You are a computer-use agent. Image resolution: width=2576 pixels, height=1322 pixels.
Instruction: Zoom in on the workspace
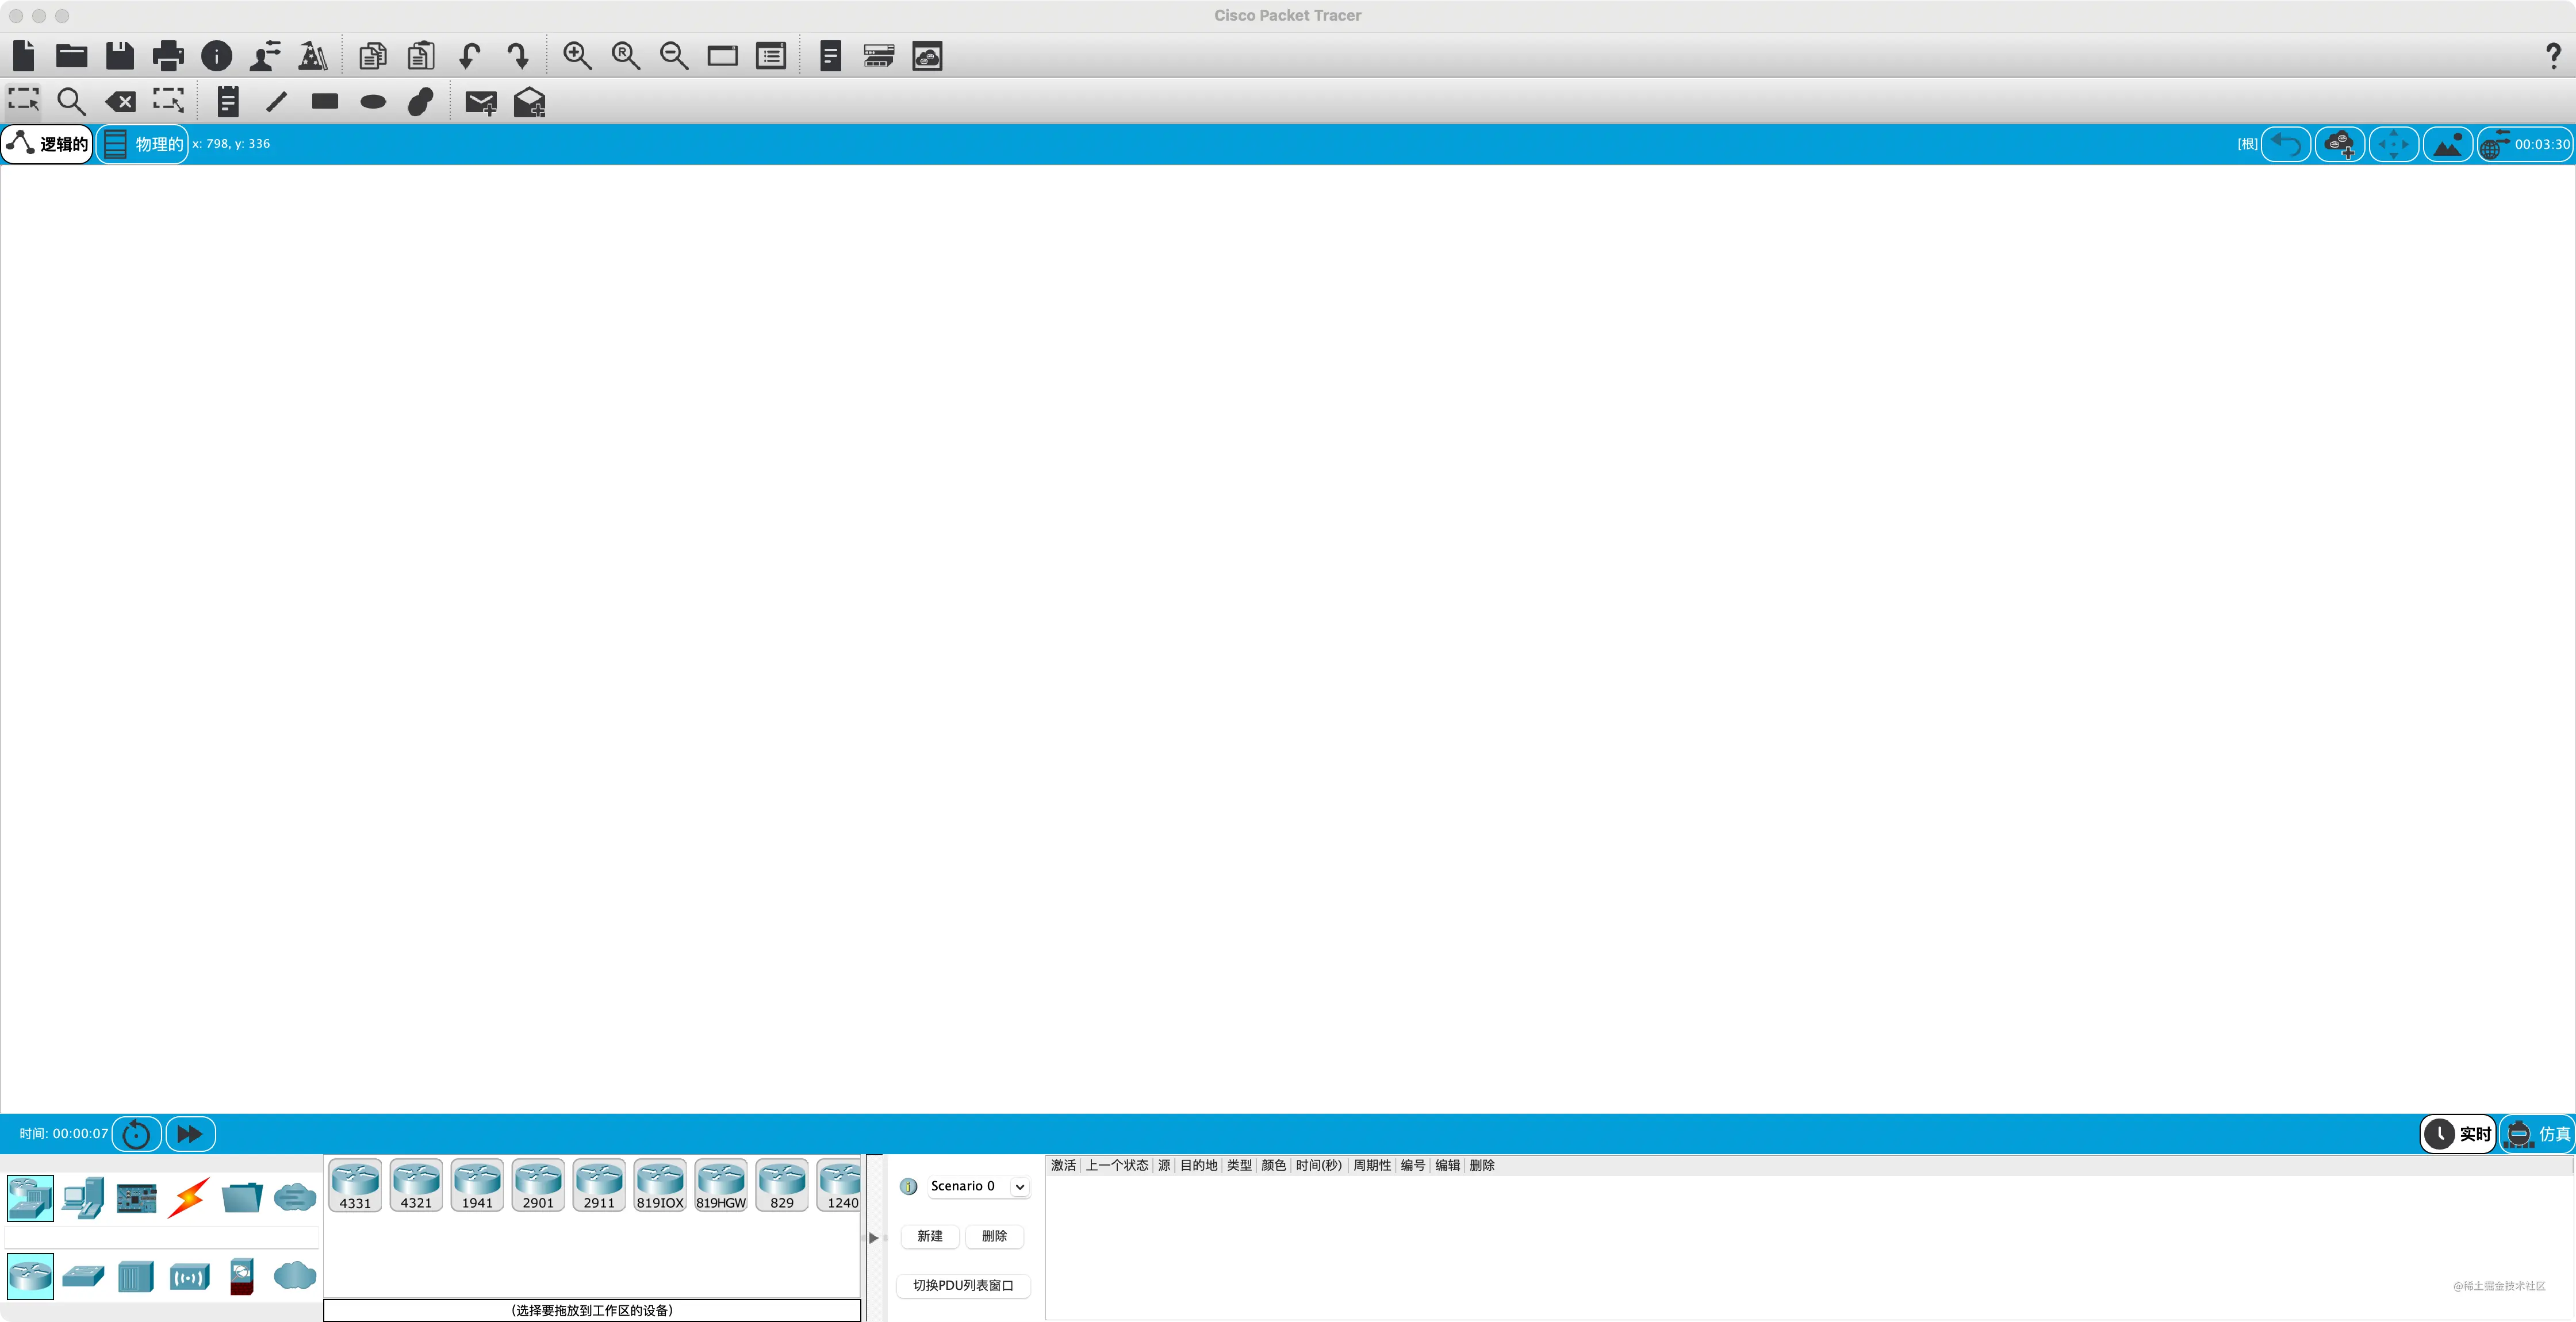click(x=577, y=55)
